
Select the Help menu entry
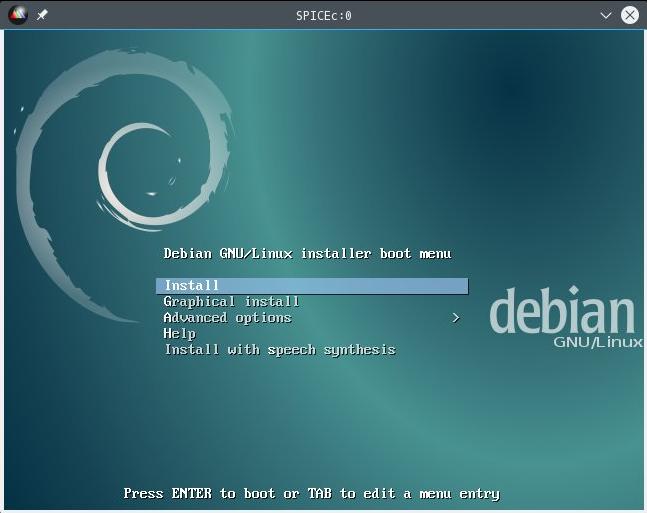179,333
